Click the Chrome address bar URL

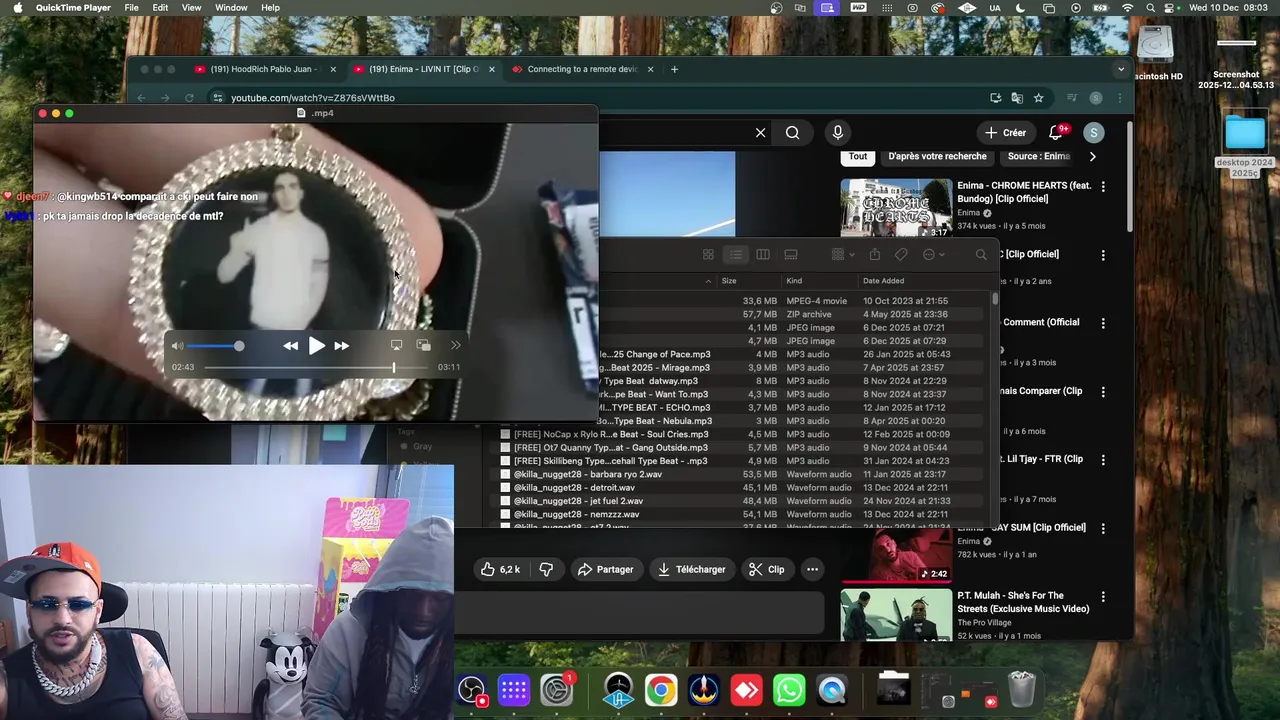click(313, 98)
